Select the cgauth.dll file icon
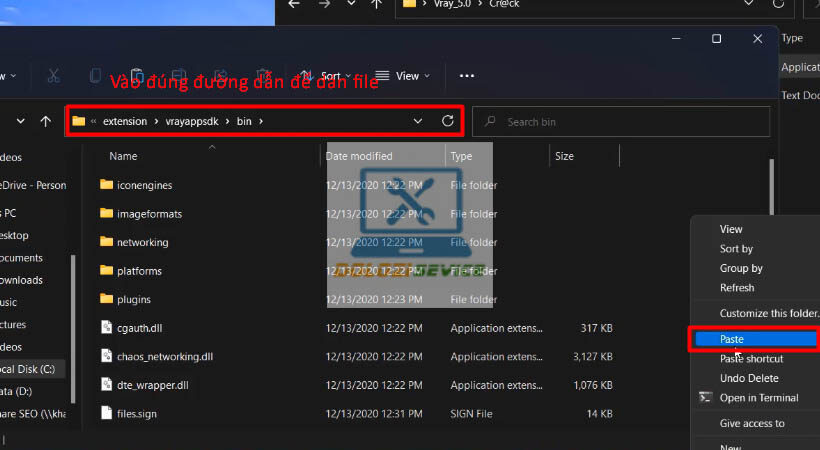This screenshot has width=820, height=450. tap(108, 327)
